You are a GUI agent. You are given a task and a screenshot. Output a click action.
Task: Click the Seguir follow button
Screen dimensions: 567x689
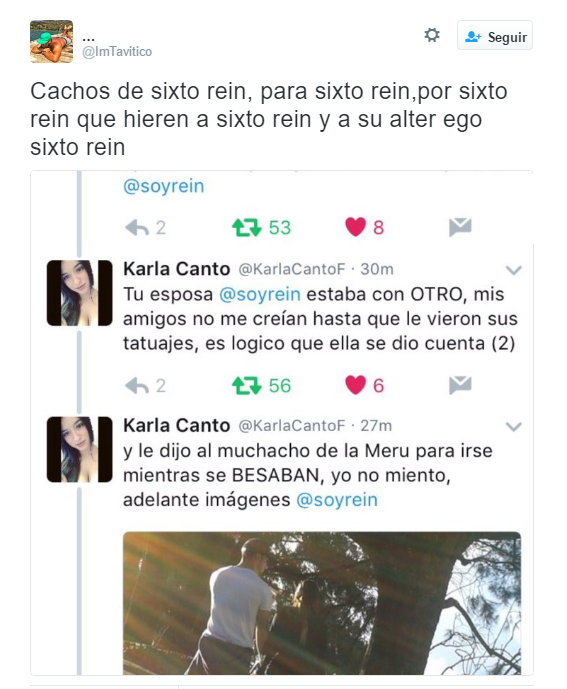pos(495,35)
